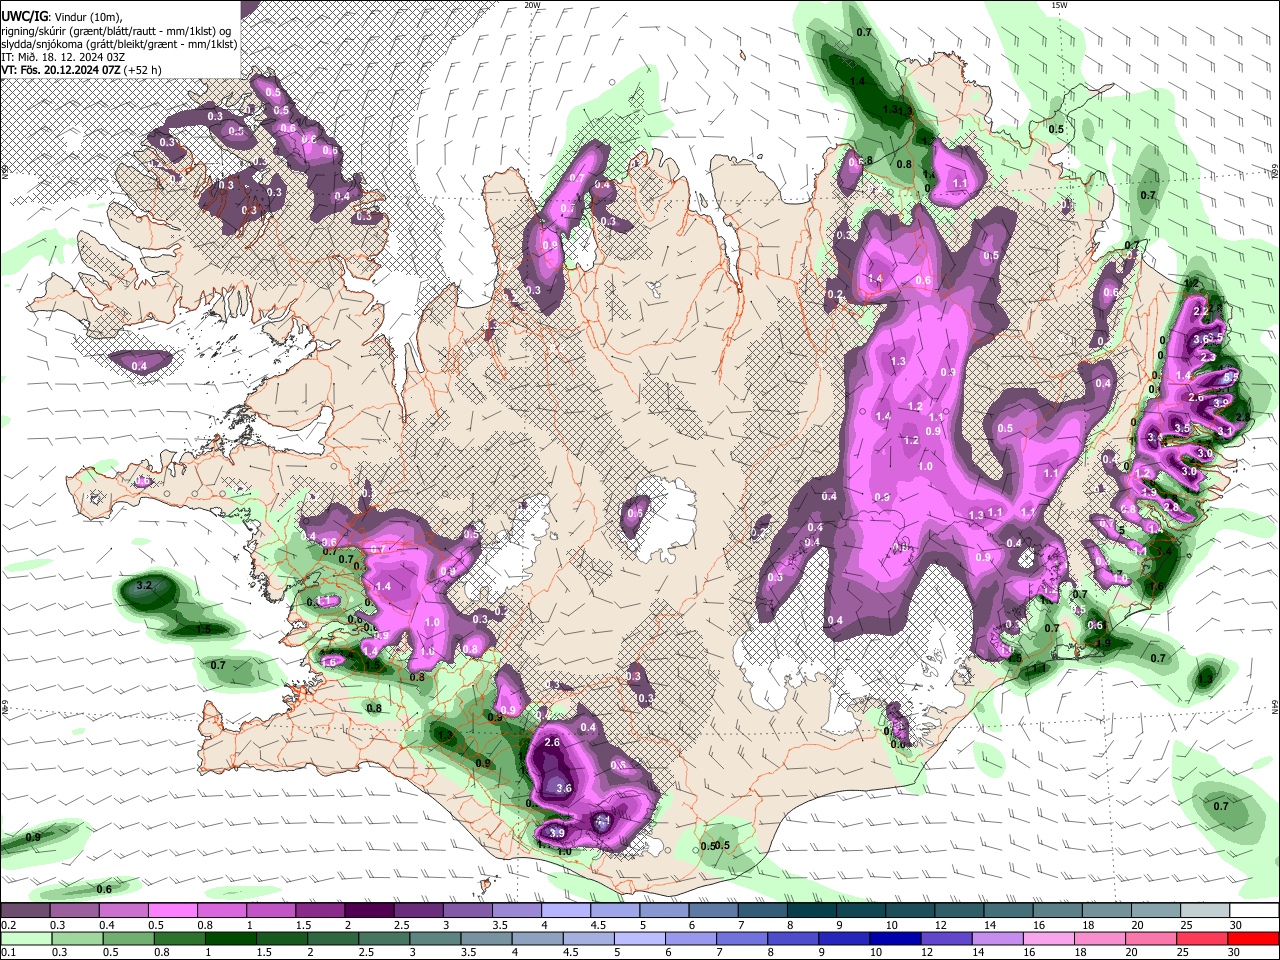Pick upper legend swatch between 18 and 20
Viewport: 1280px width, 960px height.
pyautogui.click(x=1107, y=911)
